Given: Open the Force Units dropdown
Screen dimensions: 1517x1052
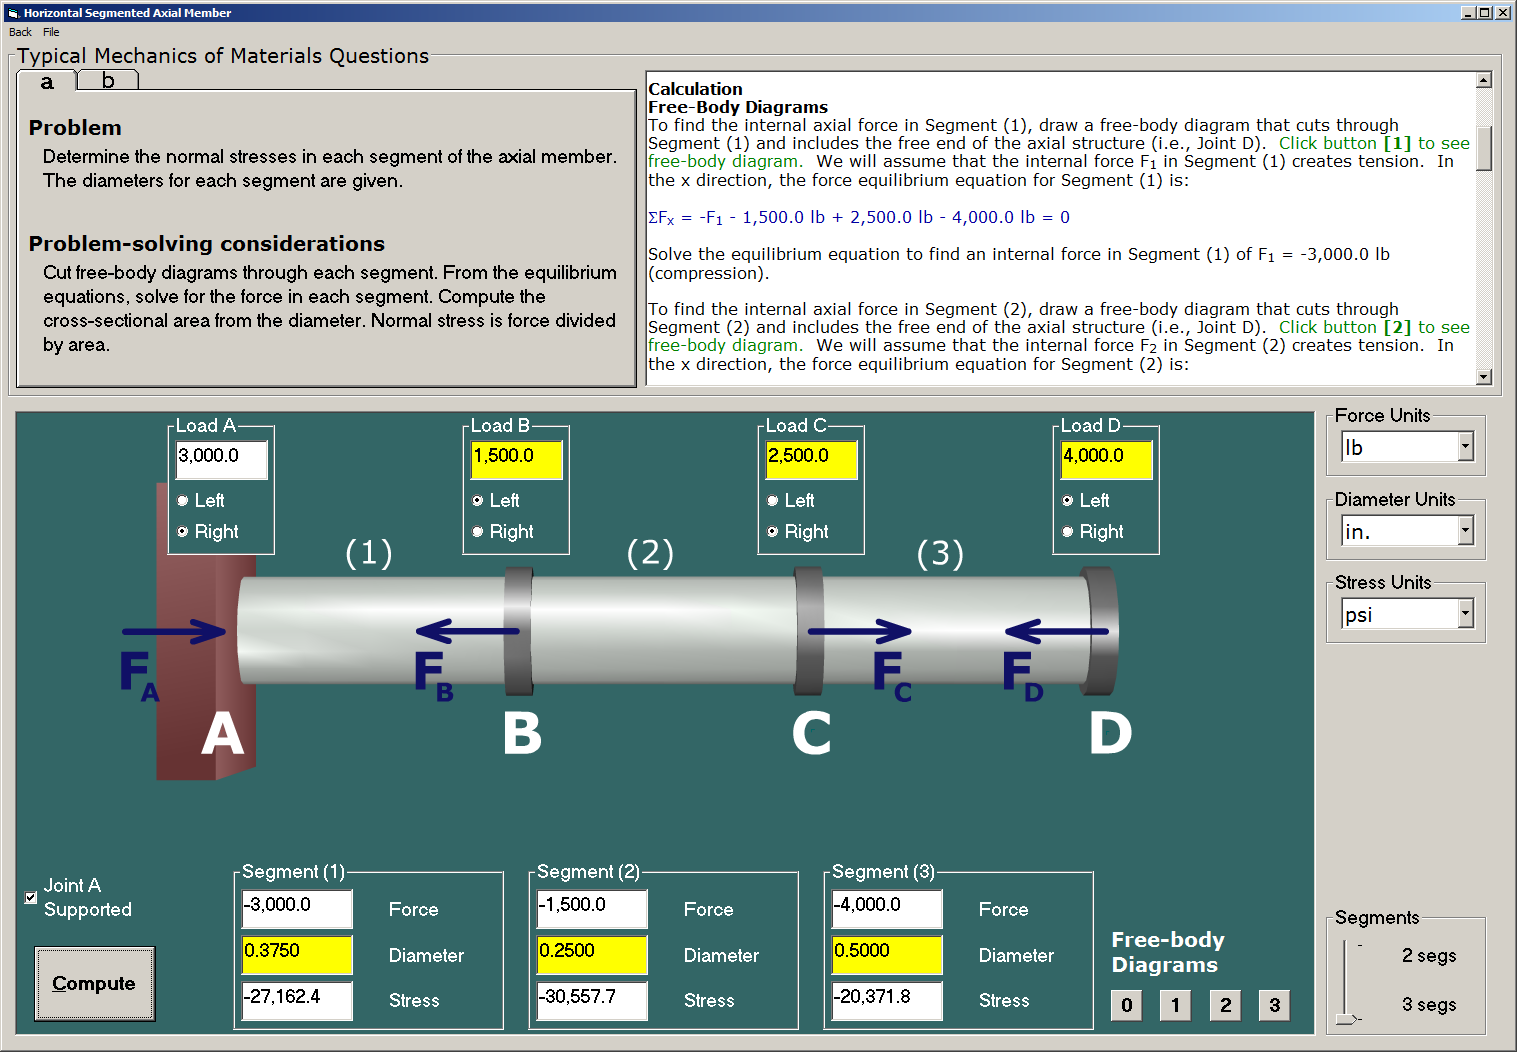Looking at the screenshot, I should tap(1466, 446).
